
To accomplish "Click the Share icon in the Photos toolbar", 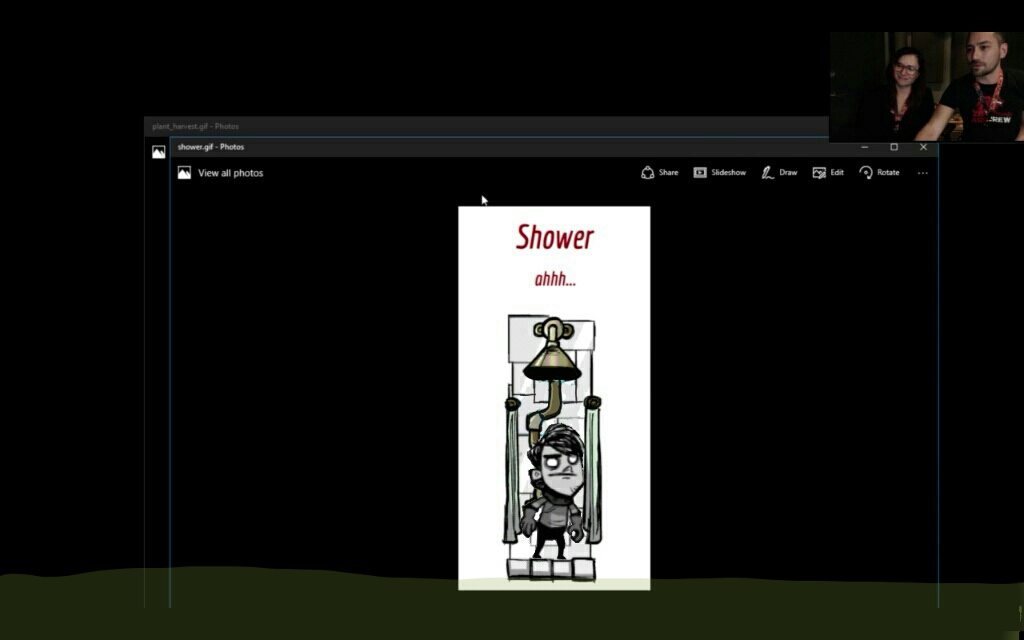I will 647,173.
